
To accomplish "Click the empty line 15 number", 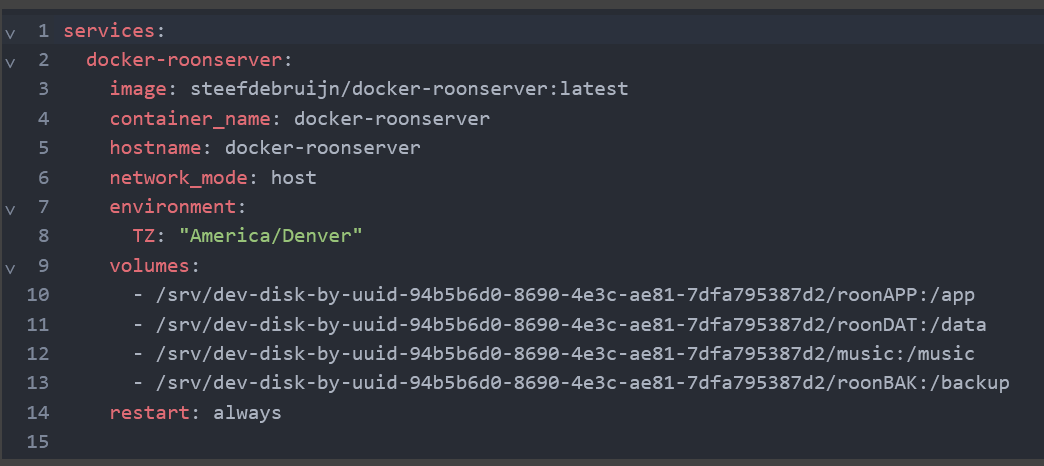I will click(x=38, y=441).
